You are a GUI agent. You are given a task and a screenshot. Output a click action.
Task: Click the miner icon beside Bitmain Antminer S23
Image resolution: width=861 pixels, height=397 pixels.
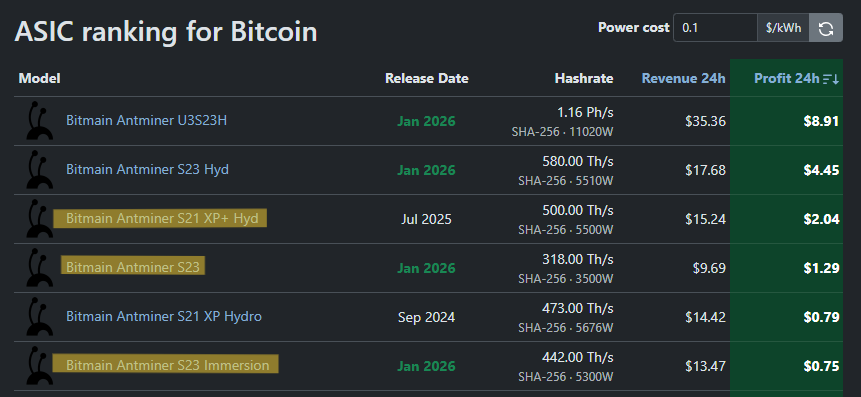click(x=40, y=267)
